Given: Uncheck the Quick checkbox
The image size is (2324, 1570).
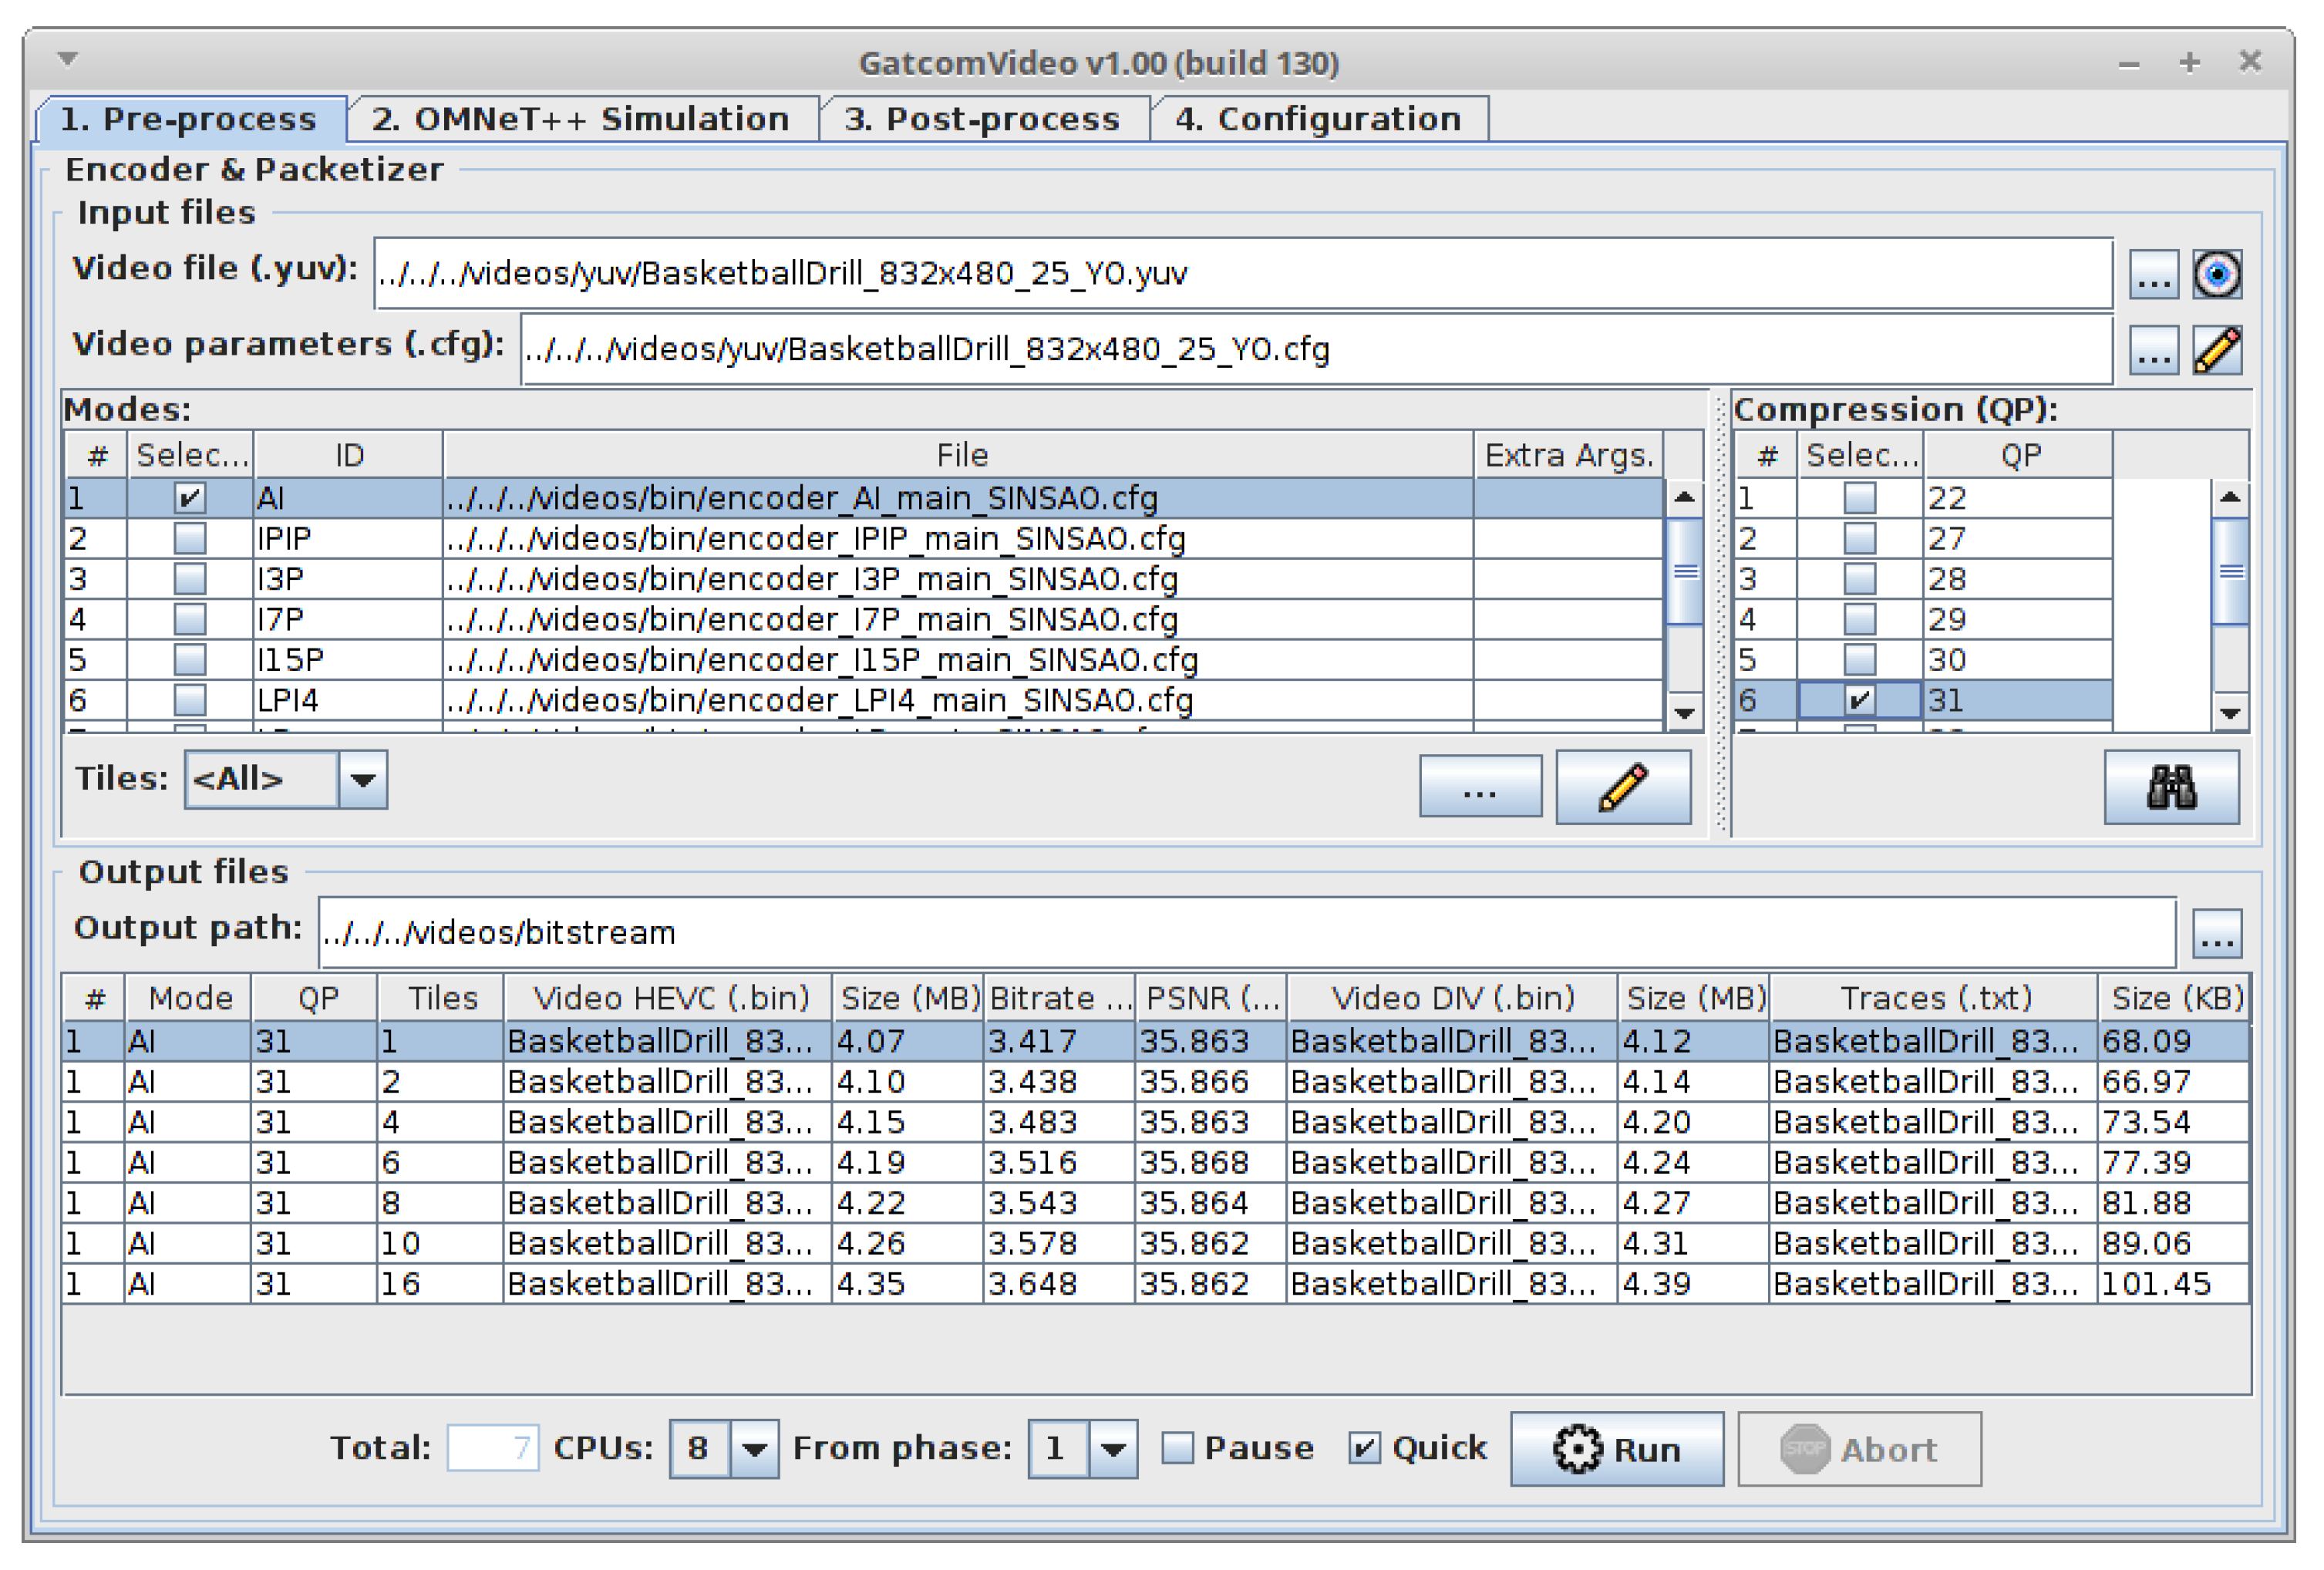Looking at the screenshot, I should tap(1364, 1448).
